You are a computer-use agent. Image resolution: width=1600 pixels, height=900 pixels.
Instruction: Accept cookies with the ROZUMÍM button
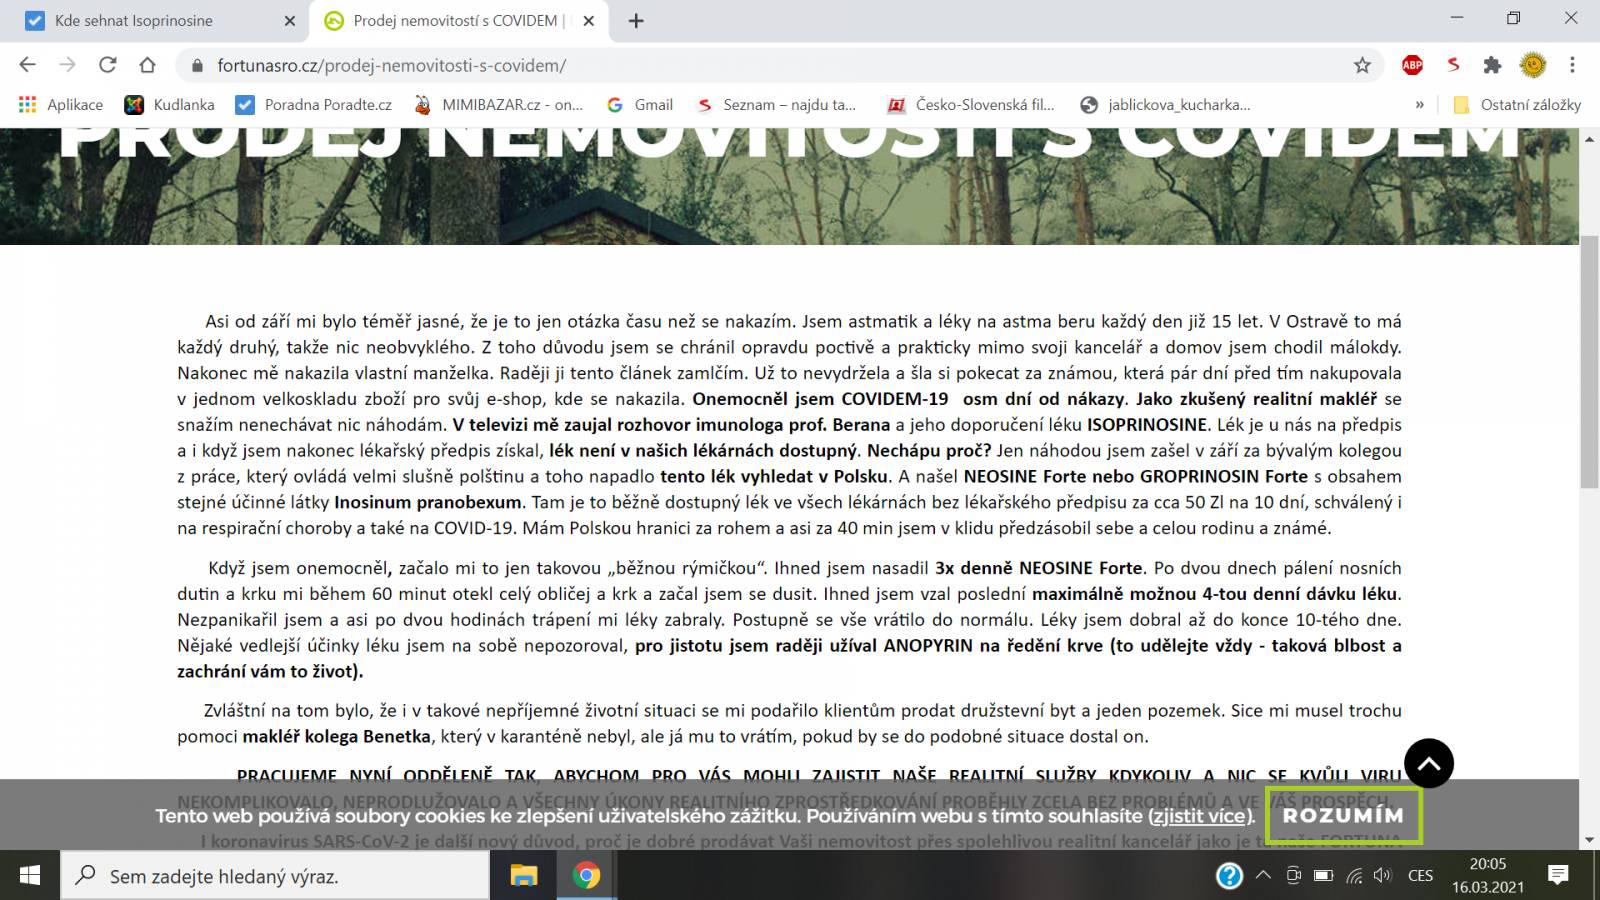1343,816
